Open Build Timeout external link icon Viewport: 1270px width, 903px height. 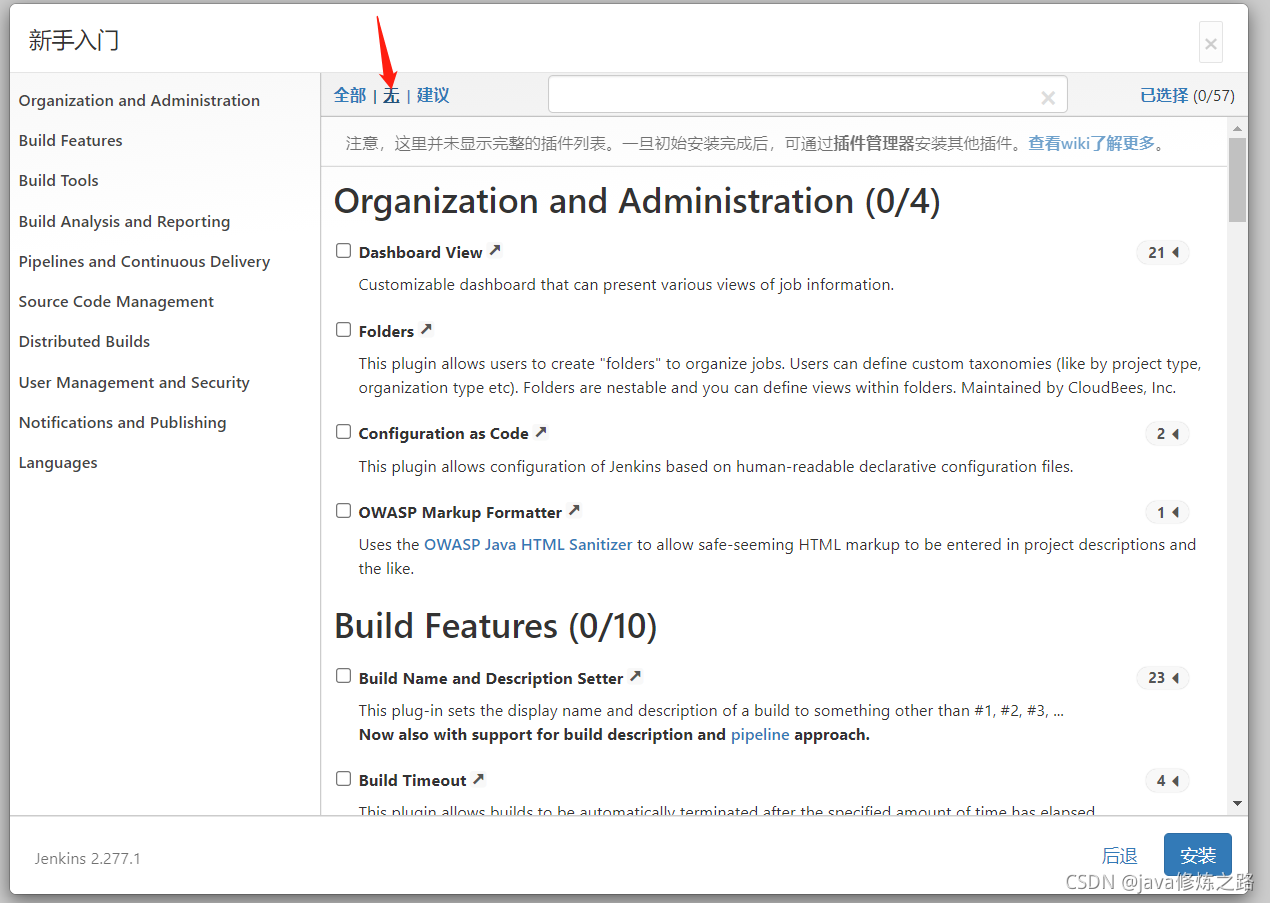[479, 779]
